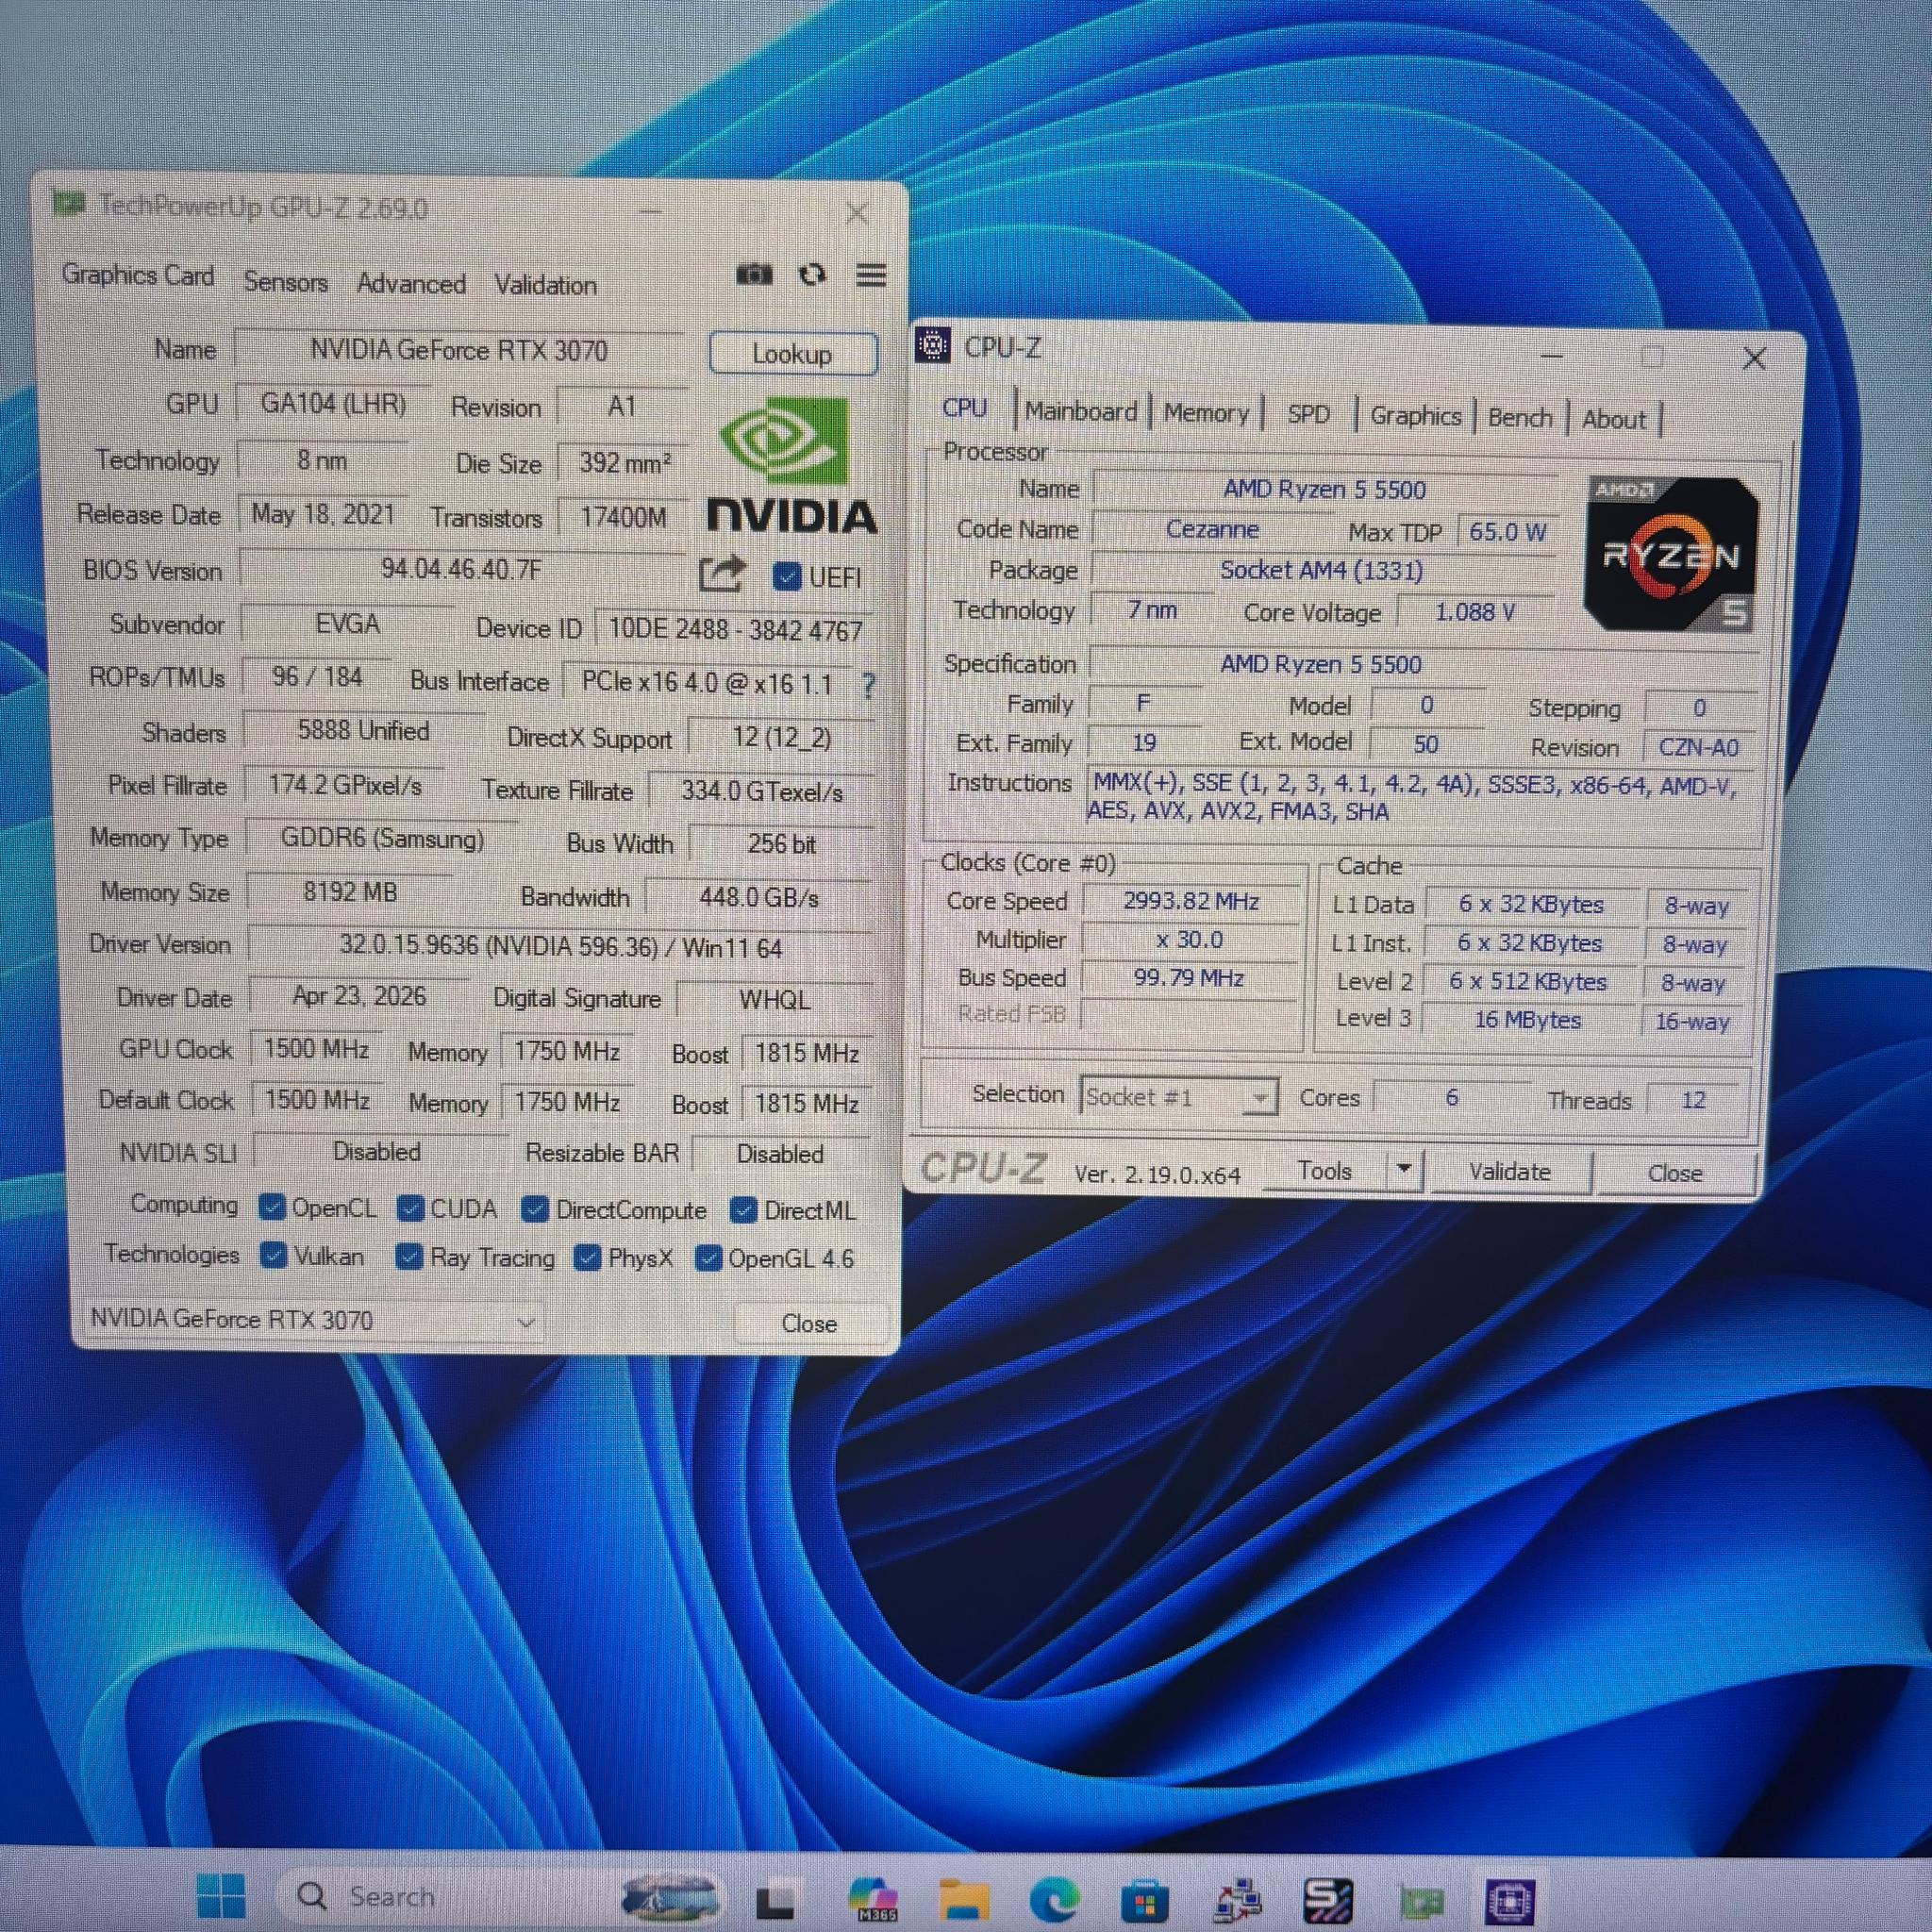Select the CPU tab in CPU-Z

(965, 408)
